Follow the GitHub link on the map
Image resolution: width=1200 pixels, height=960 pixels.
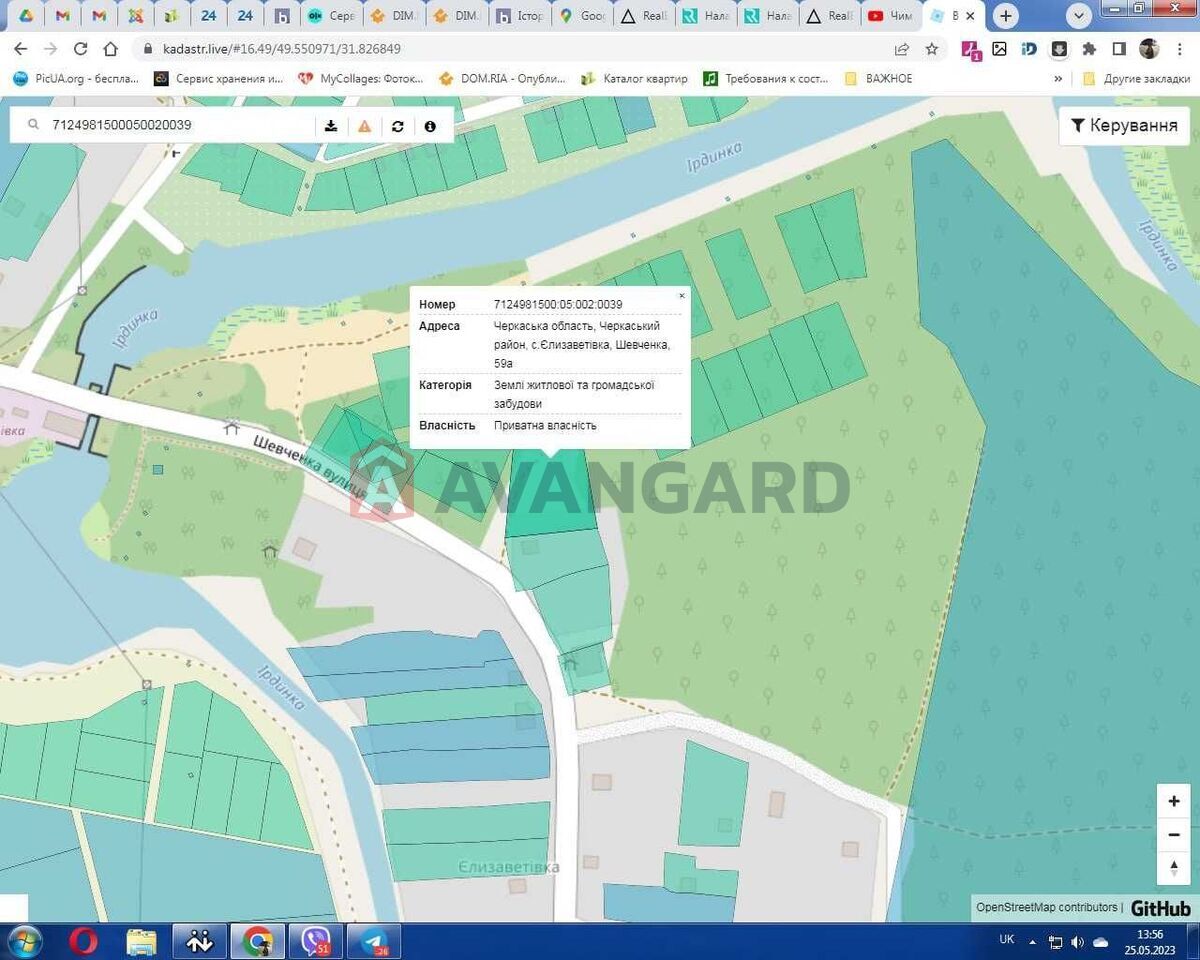click(1160, 908)
